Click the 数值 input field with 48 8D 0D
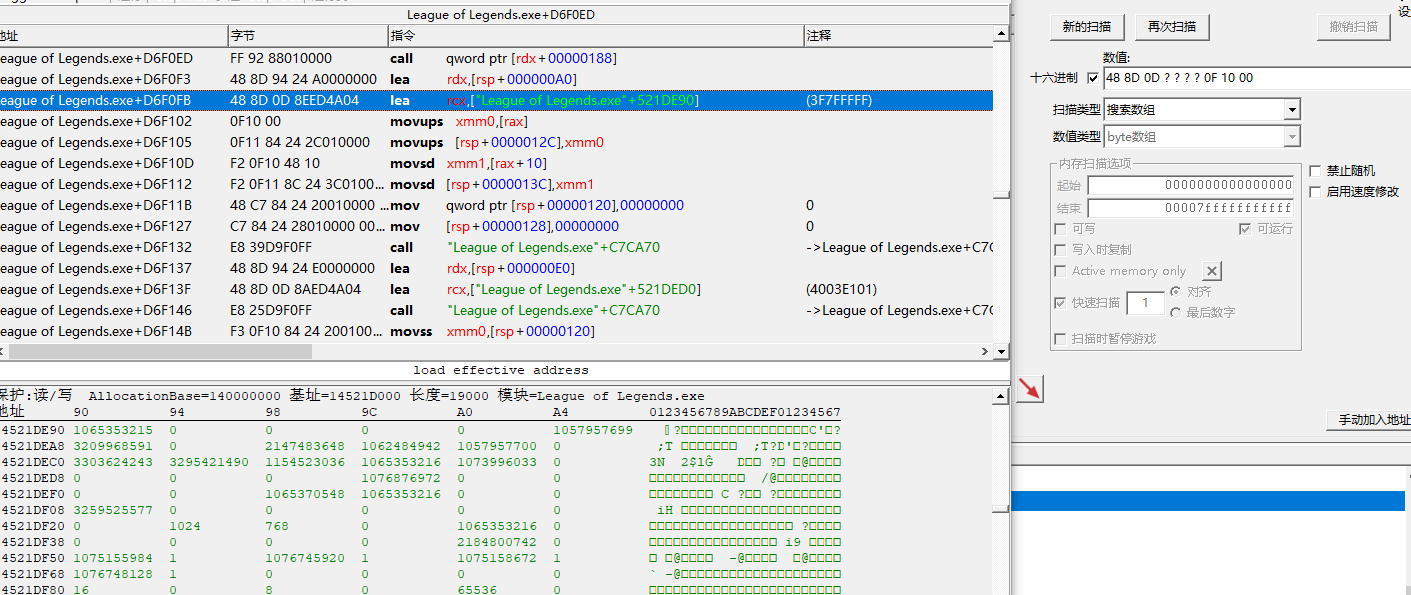Viewport: 1411px width, 595px height. pyautogui.click(x=1255, y=78)
